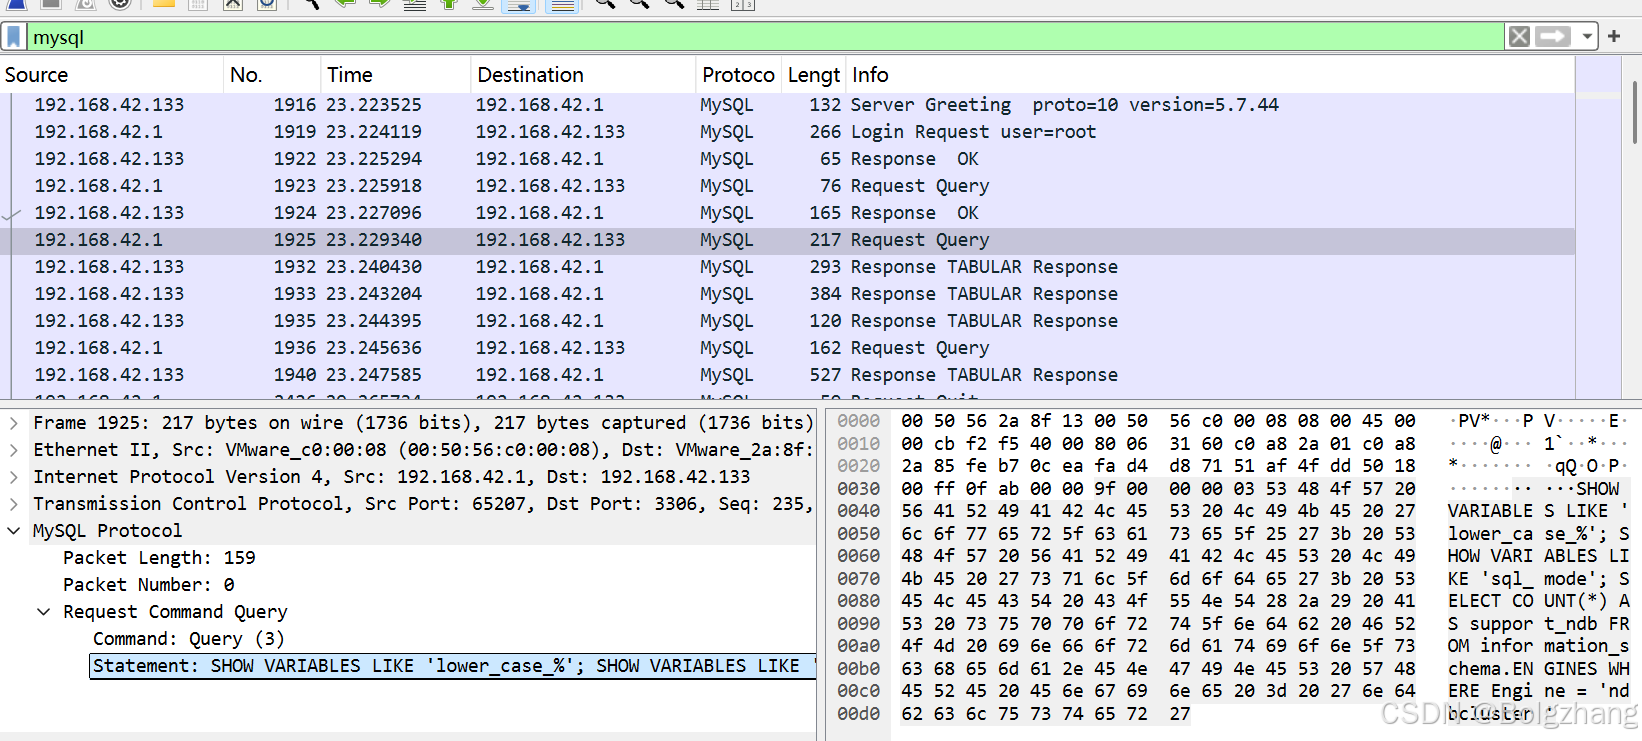Sort packets by the Source column
This screenshot has height=741, width=1642.
[x=112, y=75]
